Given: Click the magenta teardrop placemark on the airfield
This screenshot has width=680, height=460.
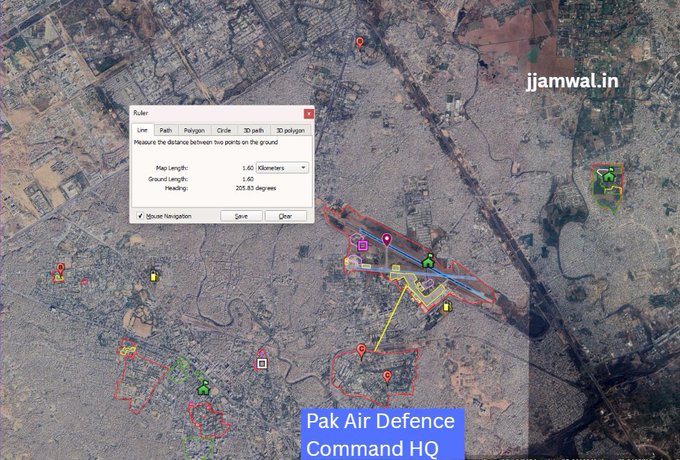Looking at the screenshot, I should point(386,239).
